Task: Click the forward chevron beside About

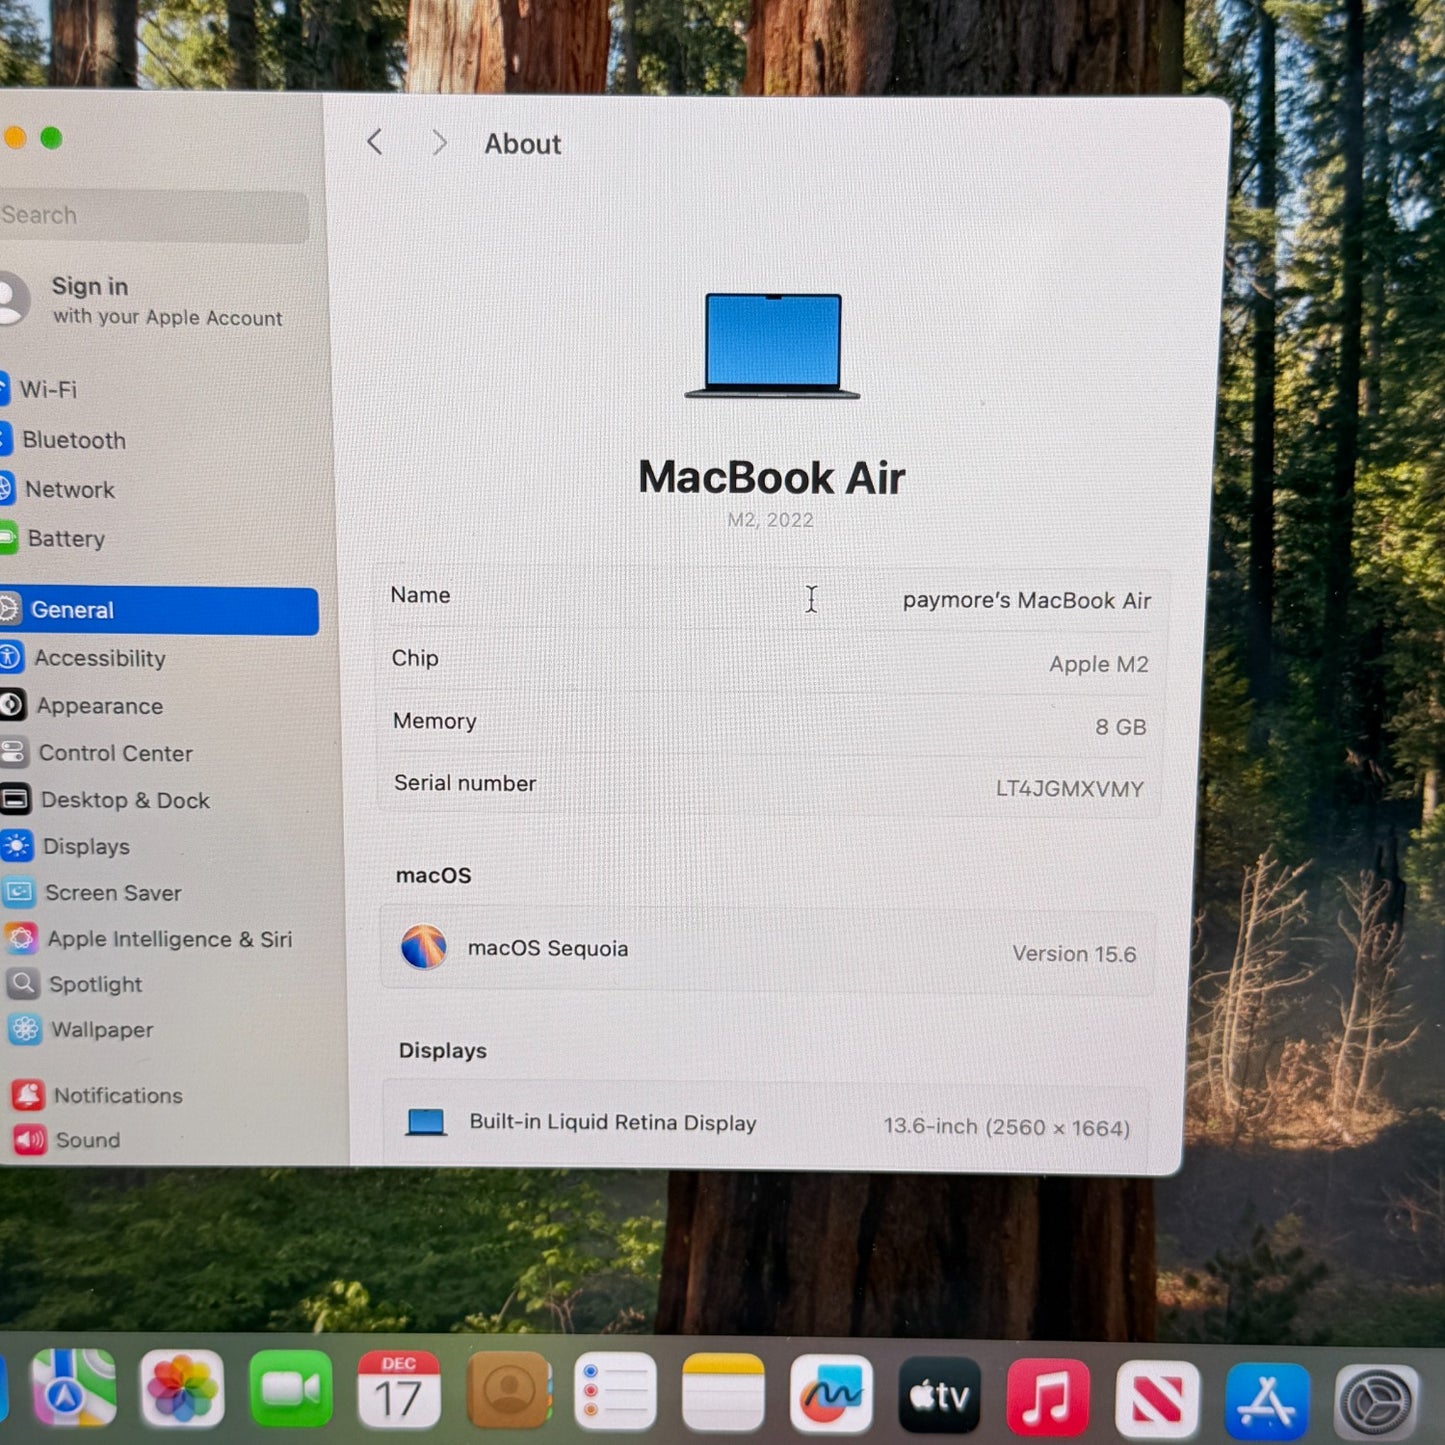Action: point(439,143)
